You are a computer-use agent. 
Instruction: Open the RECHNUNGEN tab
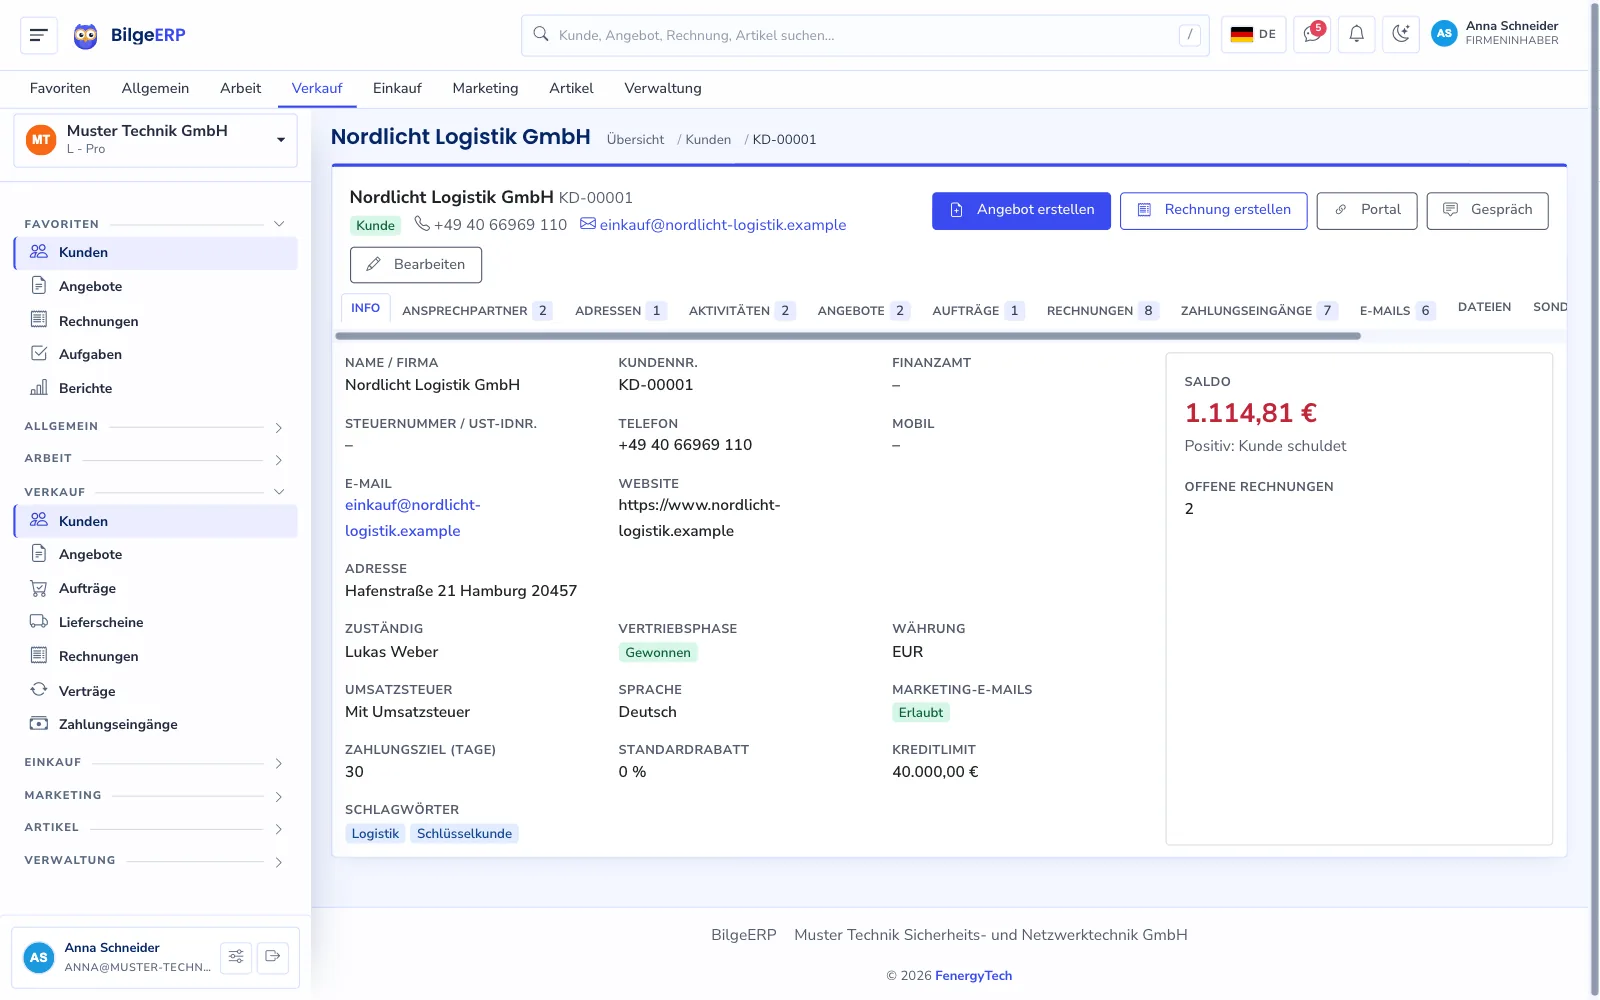pos(1101,310)
